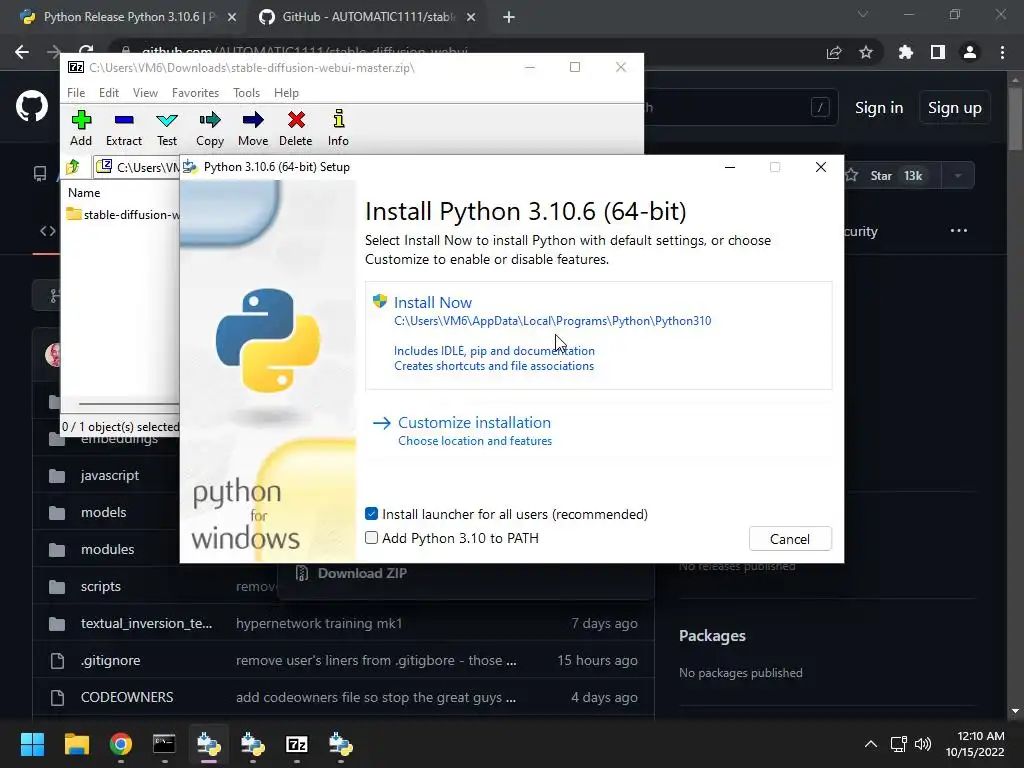
Task: Click the 7-Zip path address field
Action: 138,167
